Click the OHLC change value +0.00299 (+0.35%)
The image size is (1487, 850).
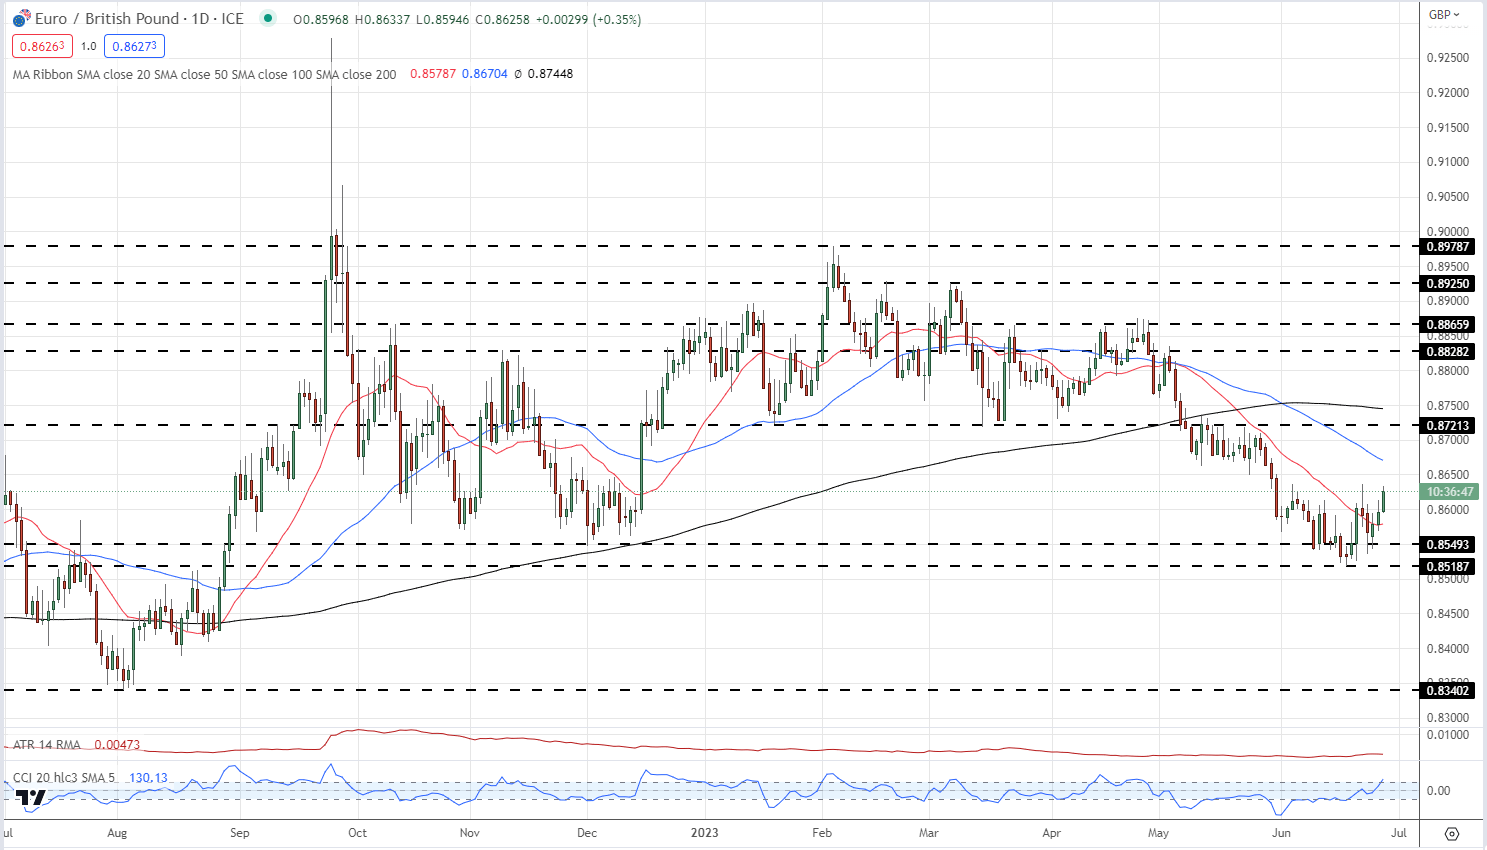589,19
